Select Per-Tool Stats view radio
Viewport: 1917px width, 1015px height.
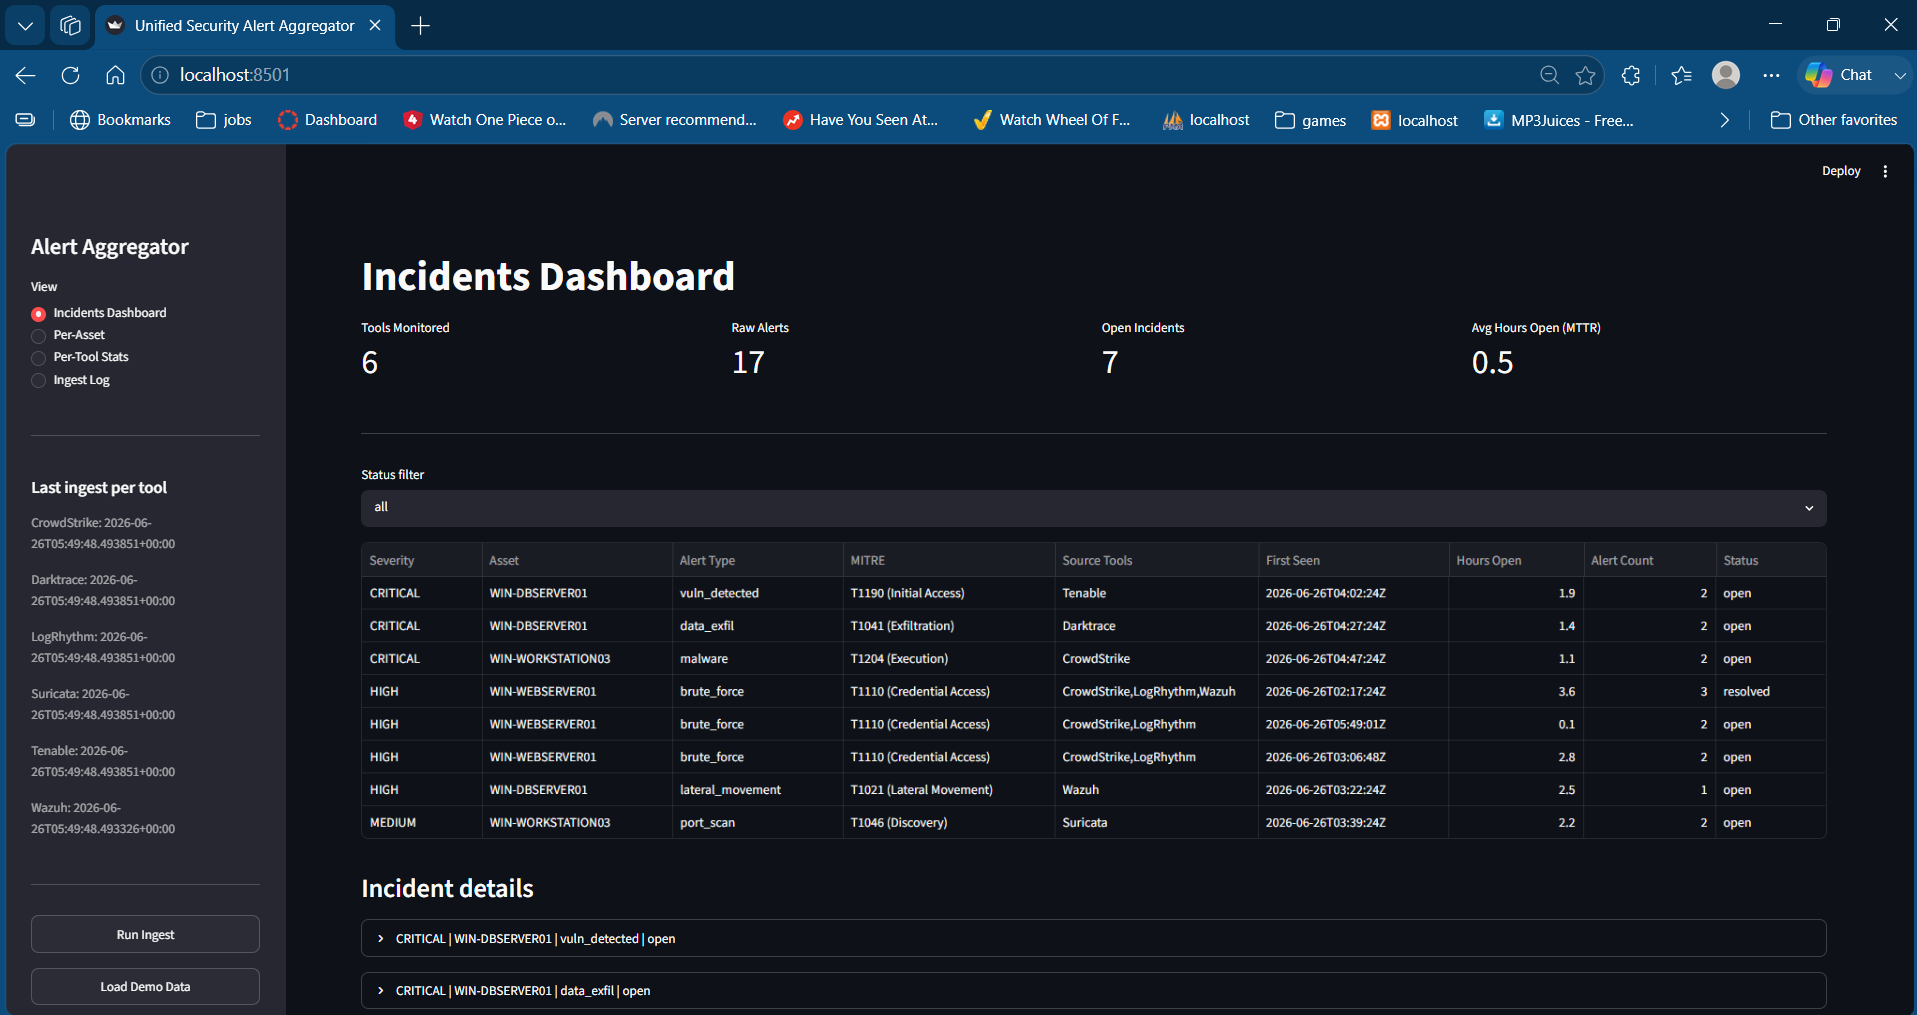80,357
